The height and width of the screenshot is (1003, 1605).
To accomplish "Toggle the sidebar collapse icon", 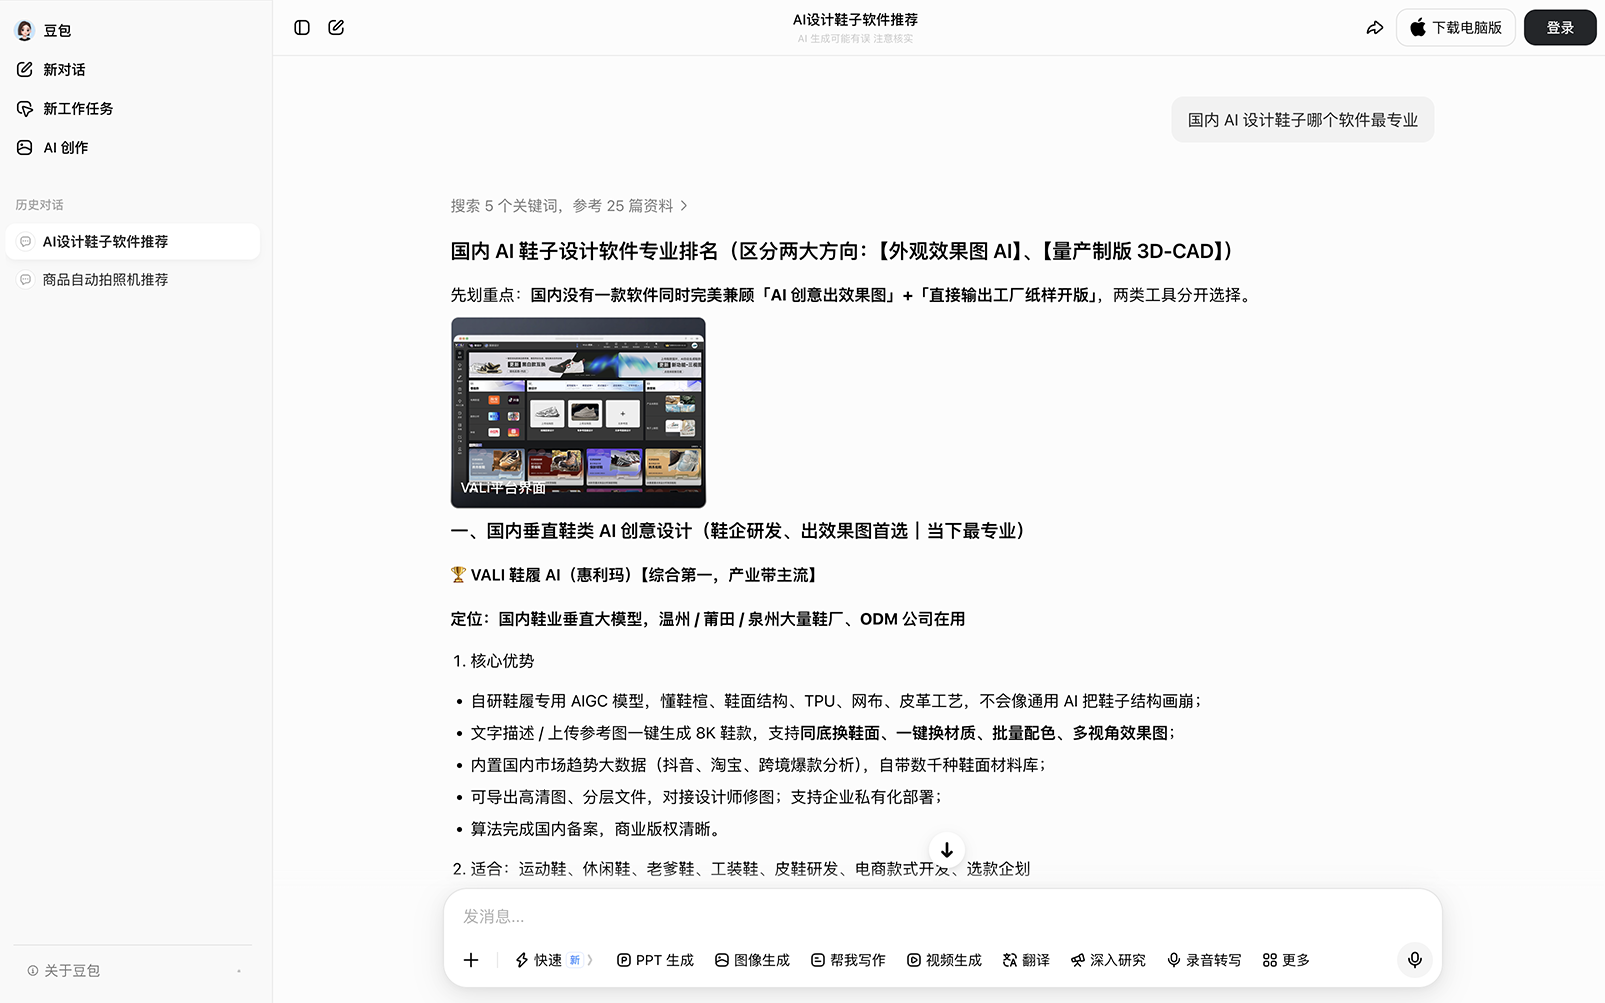I will click(302, 28).
